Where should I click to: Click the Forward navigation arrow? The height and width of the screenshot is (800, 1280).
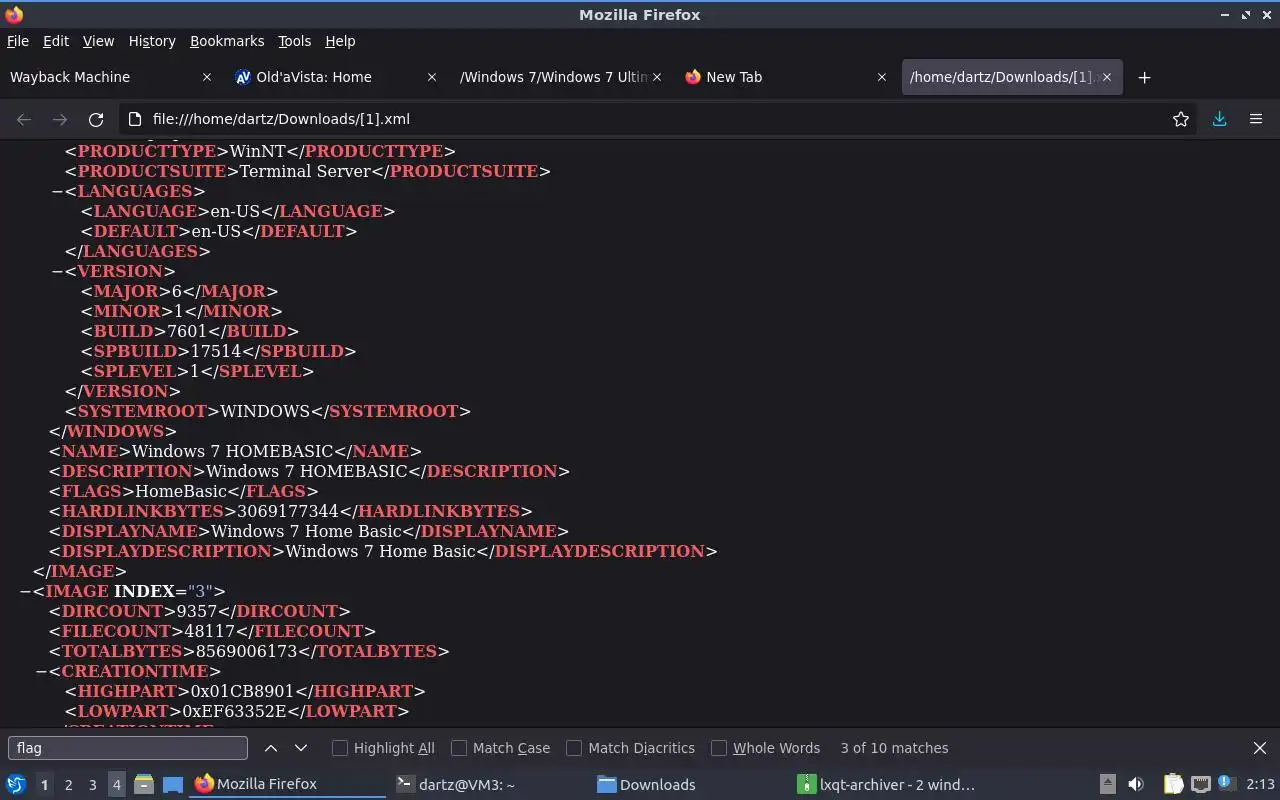pyautogui.click(x=60, y=119)
